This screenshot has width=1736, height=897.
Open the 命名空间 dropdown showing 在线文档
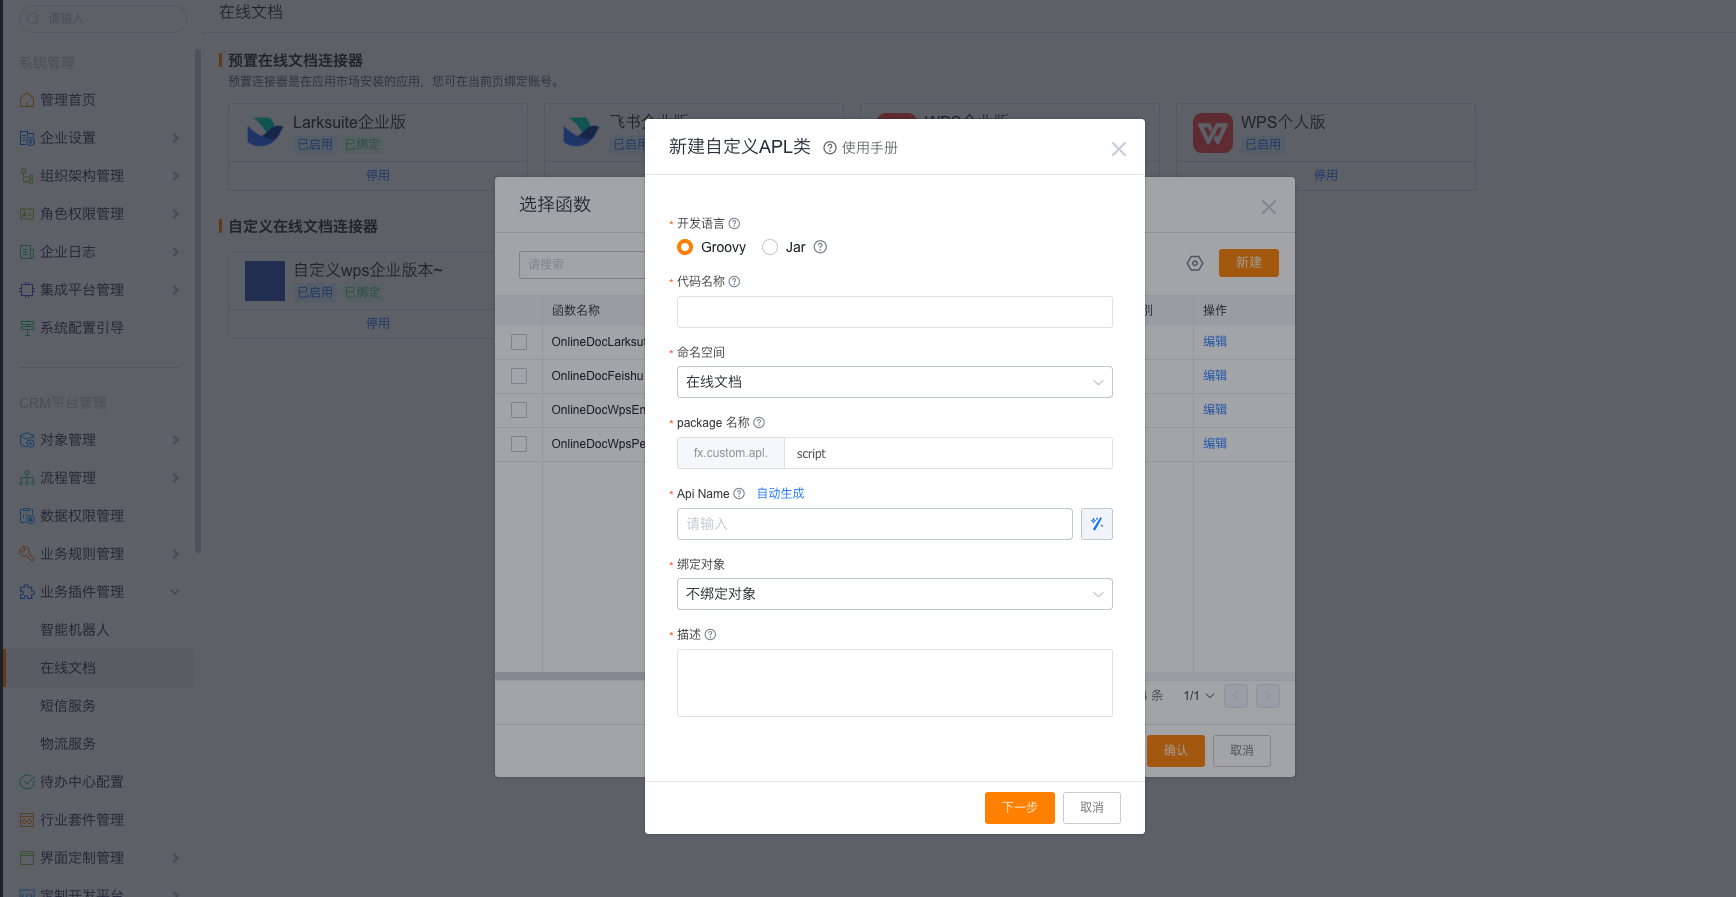point(894,382)
